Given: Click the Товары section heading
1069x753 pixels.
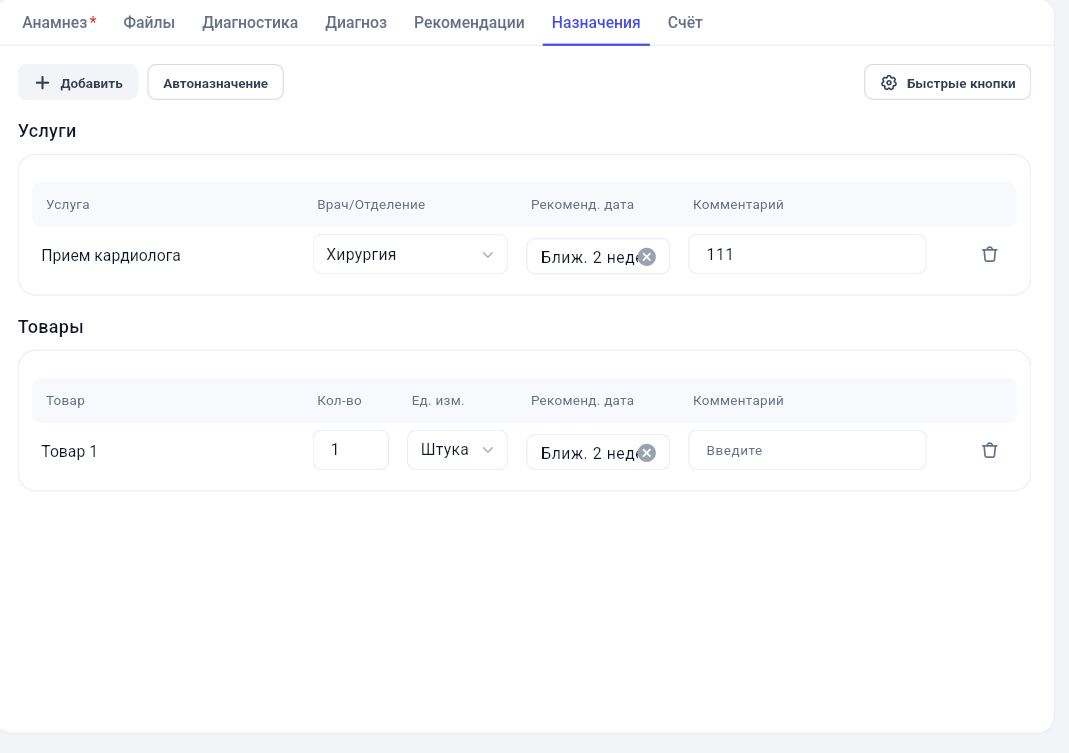Looking at the screenshot, I should 51,327.
